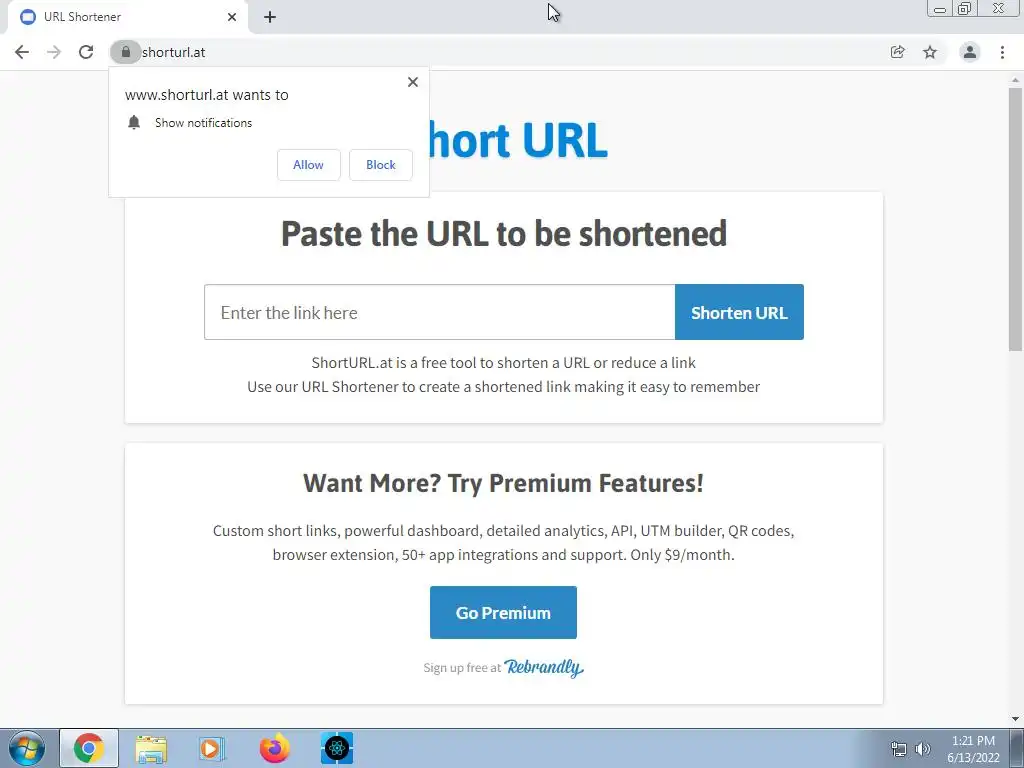Screen dimensions: 1024x768
Task: Open the Windows Start menu orb
Action: [27, 748]
